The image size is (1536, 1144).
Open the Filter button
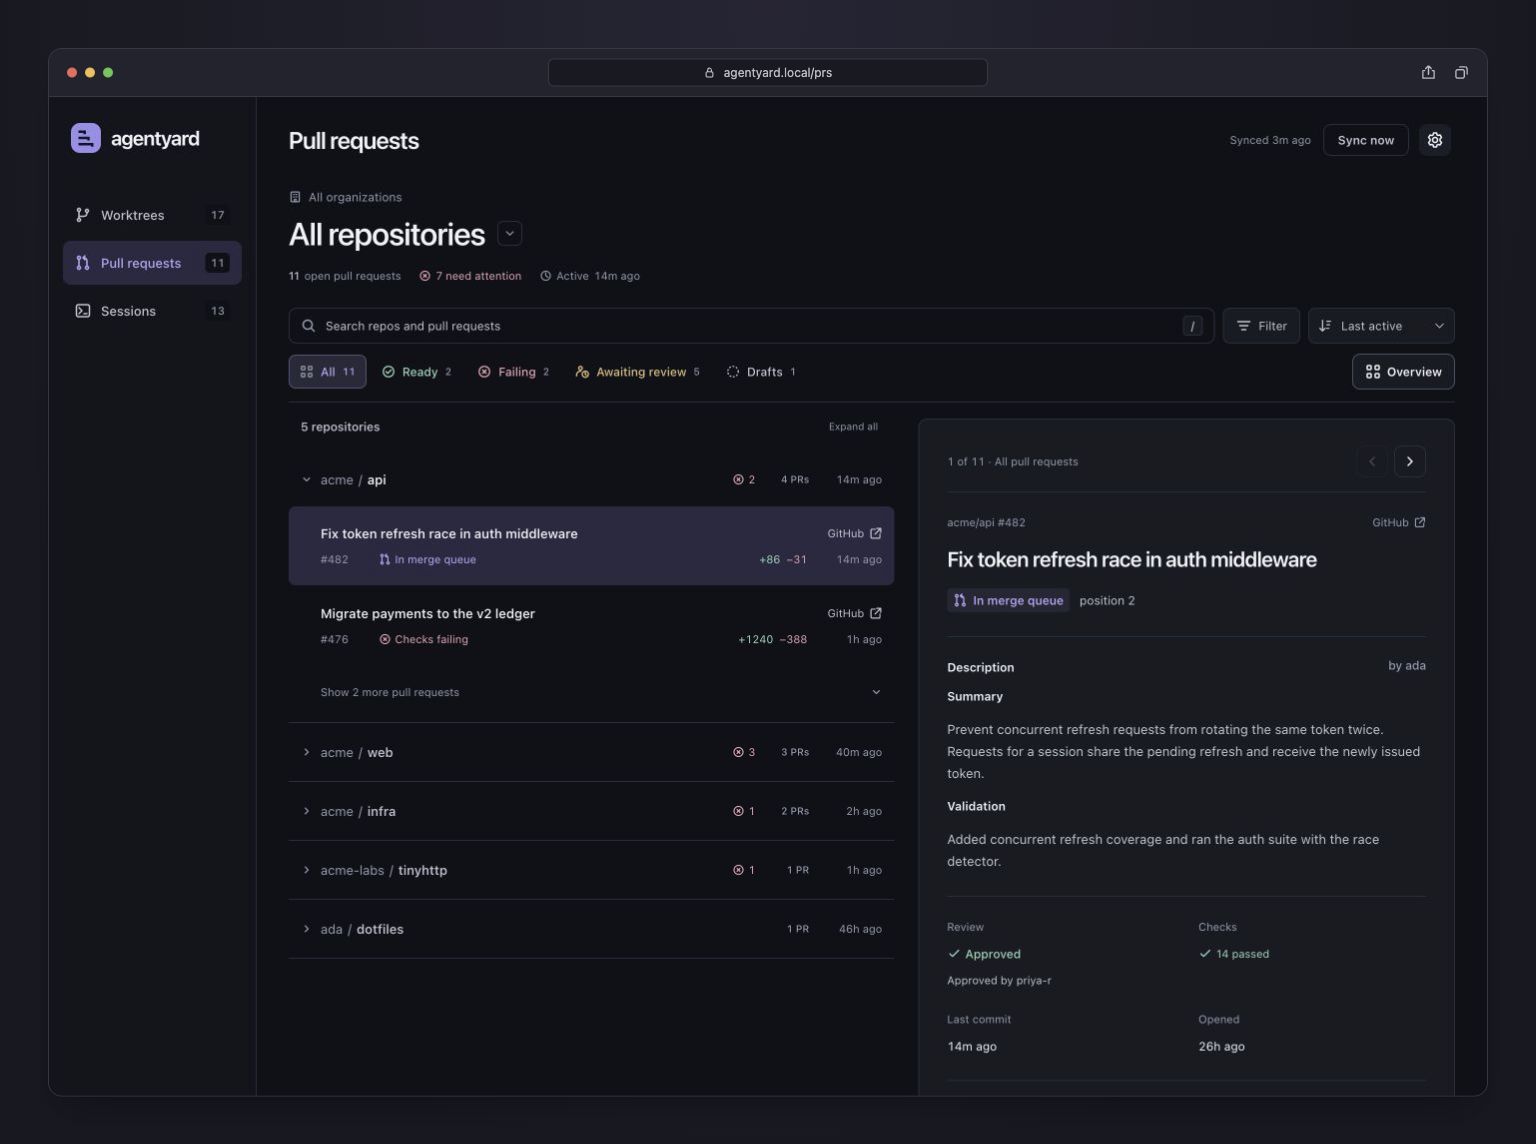[1261, 326]
